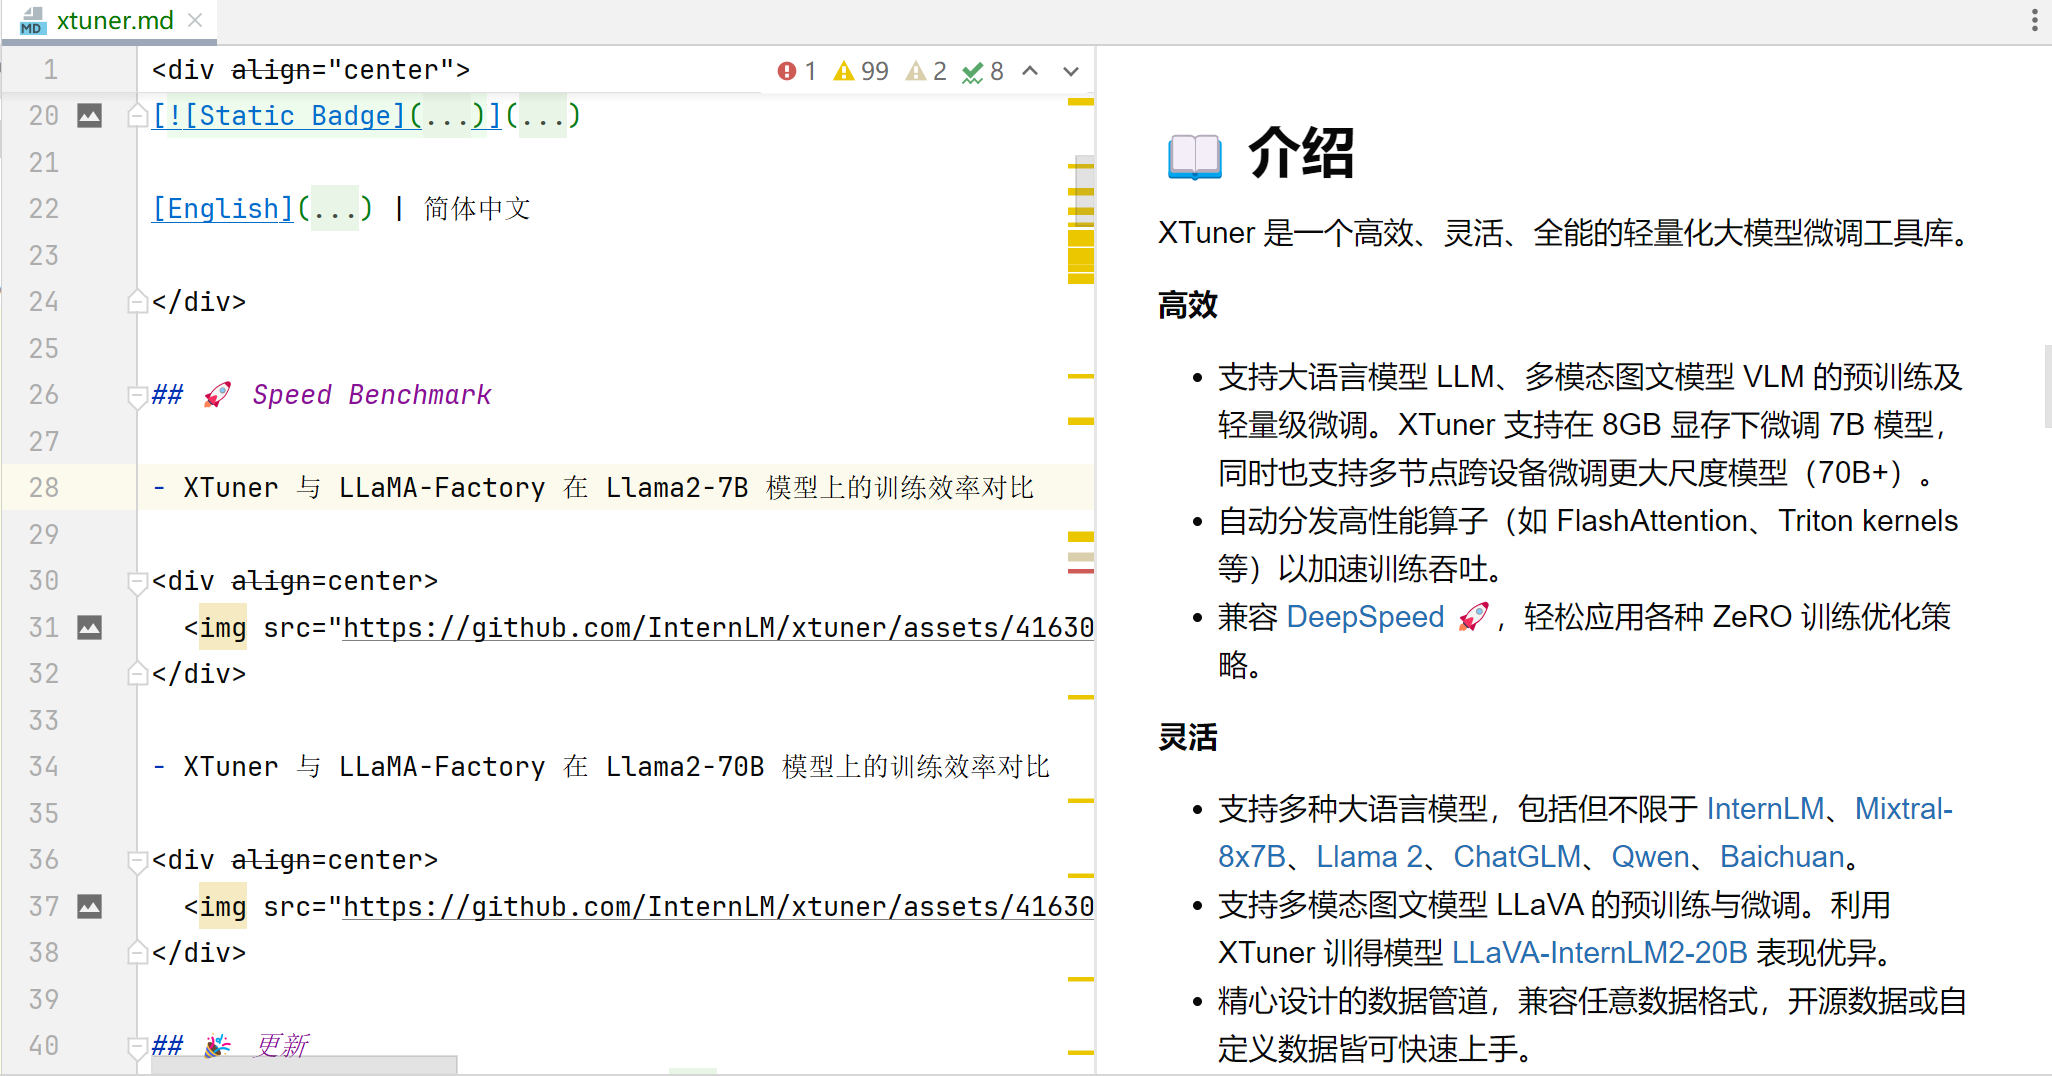Collapse the 更新 section on line 40
The image size is (2052, 1076).
(x=138, y=1047)
